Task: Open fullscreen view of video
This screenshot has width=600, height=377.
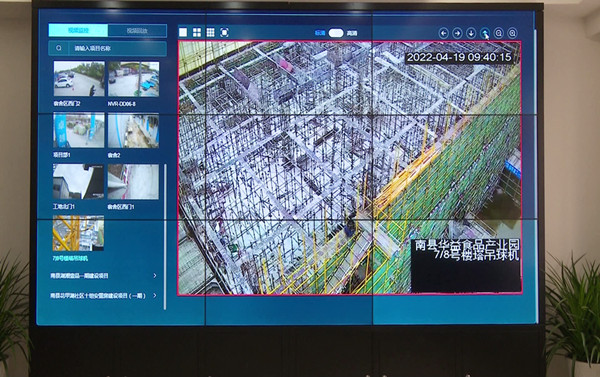Action: tap(224, 33)
